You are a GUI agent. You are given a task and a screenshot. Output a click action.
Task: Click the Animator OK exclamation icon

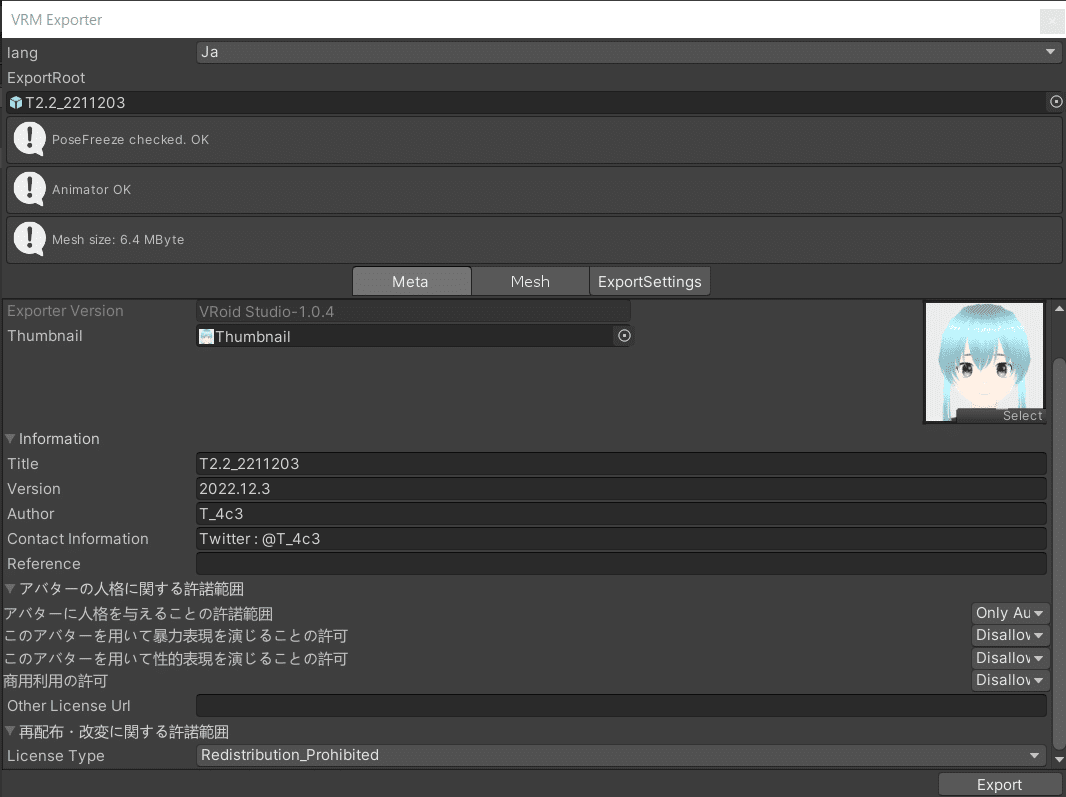[29, 189]
